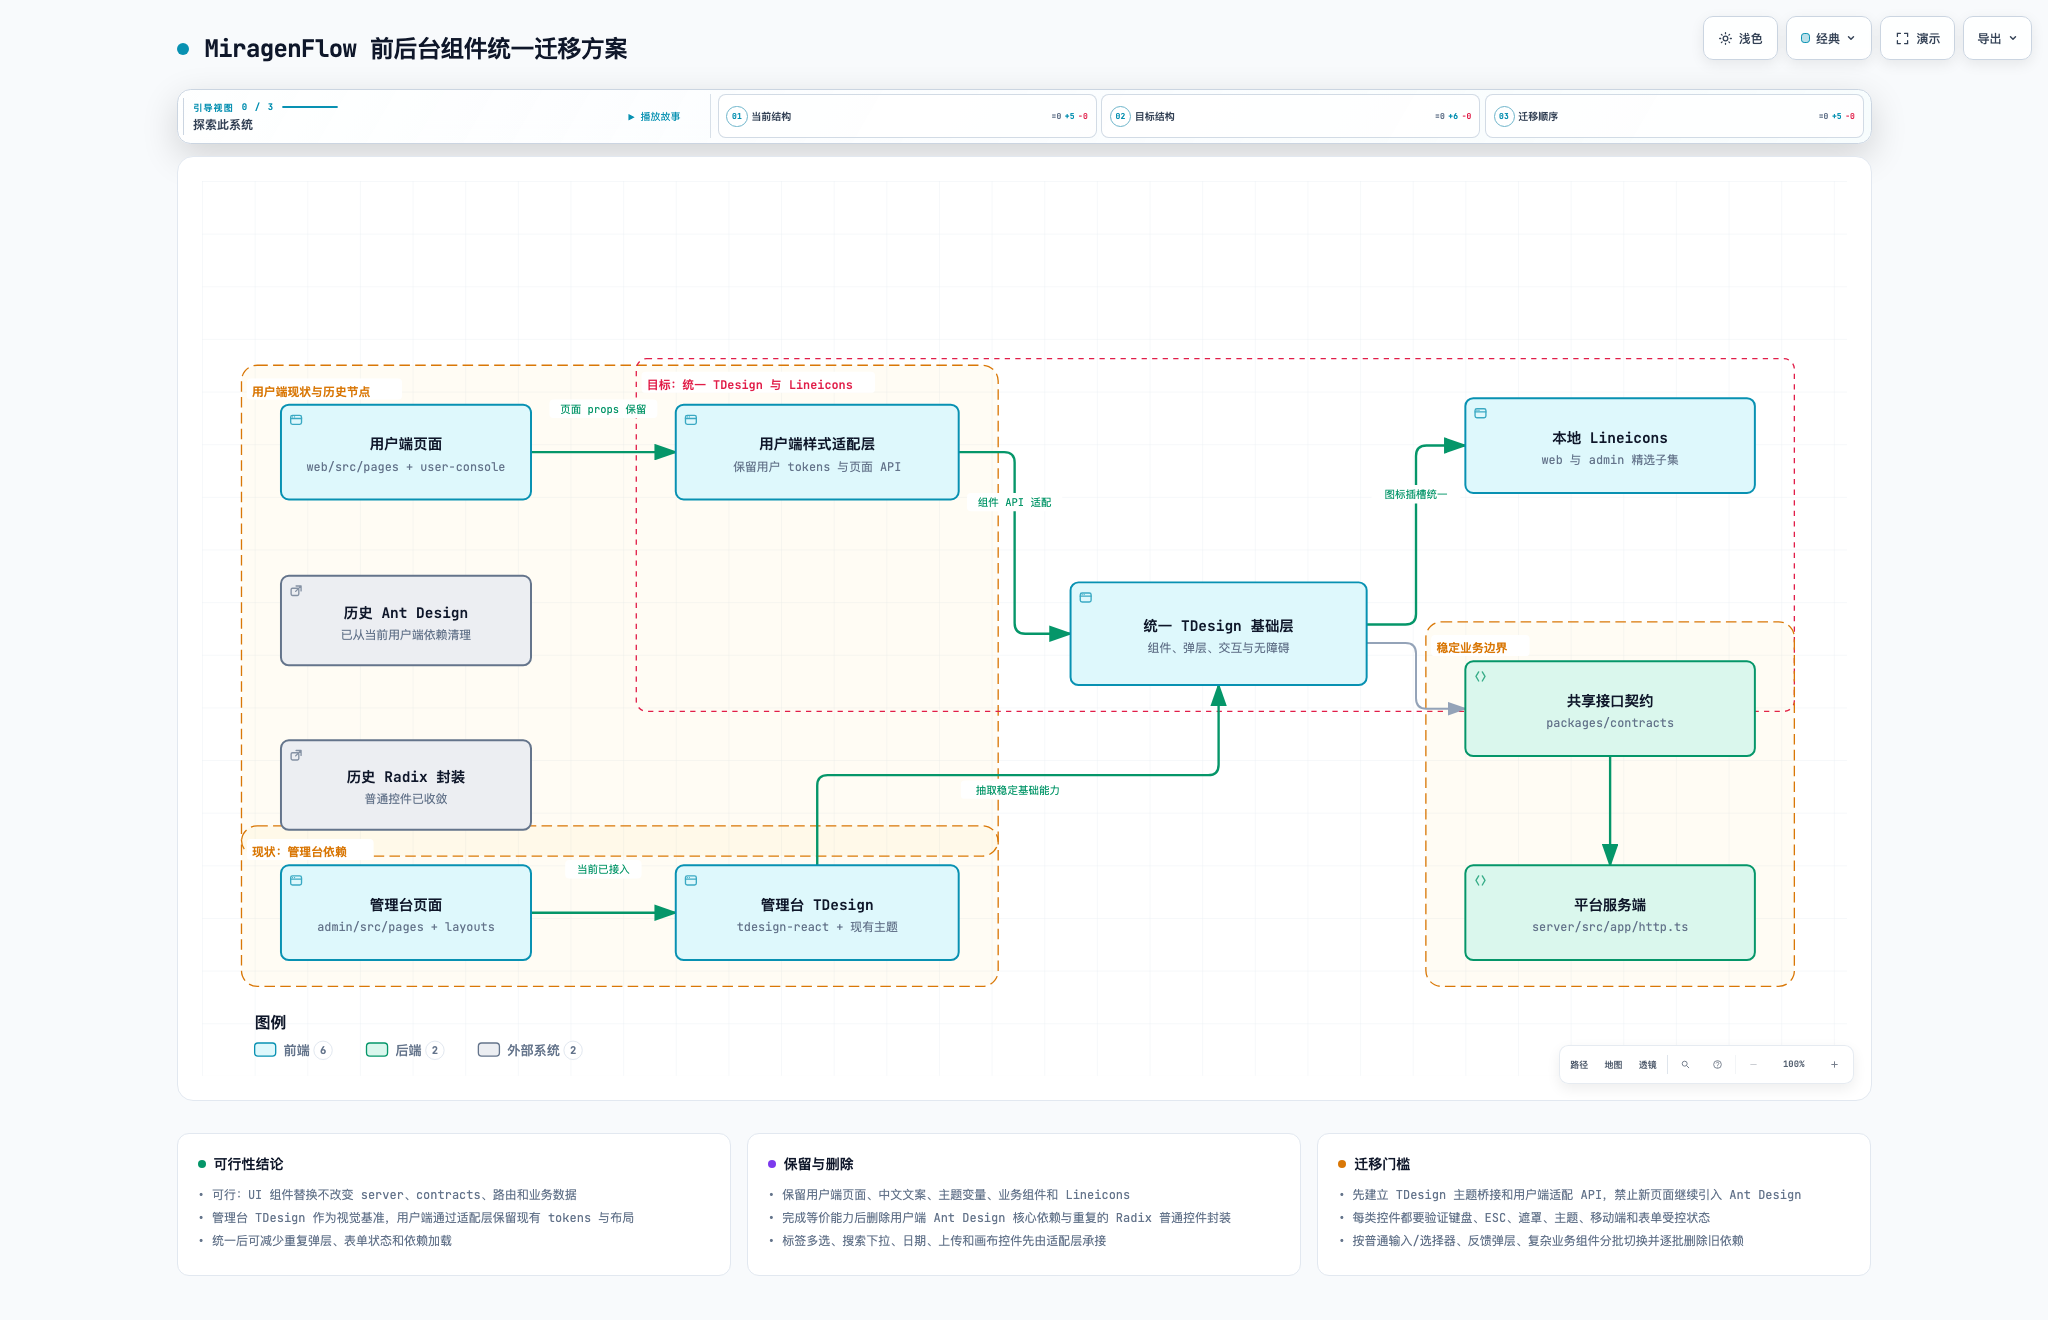
Task: Click the code icon on 共享接口契约
Action: 1480,677
